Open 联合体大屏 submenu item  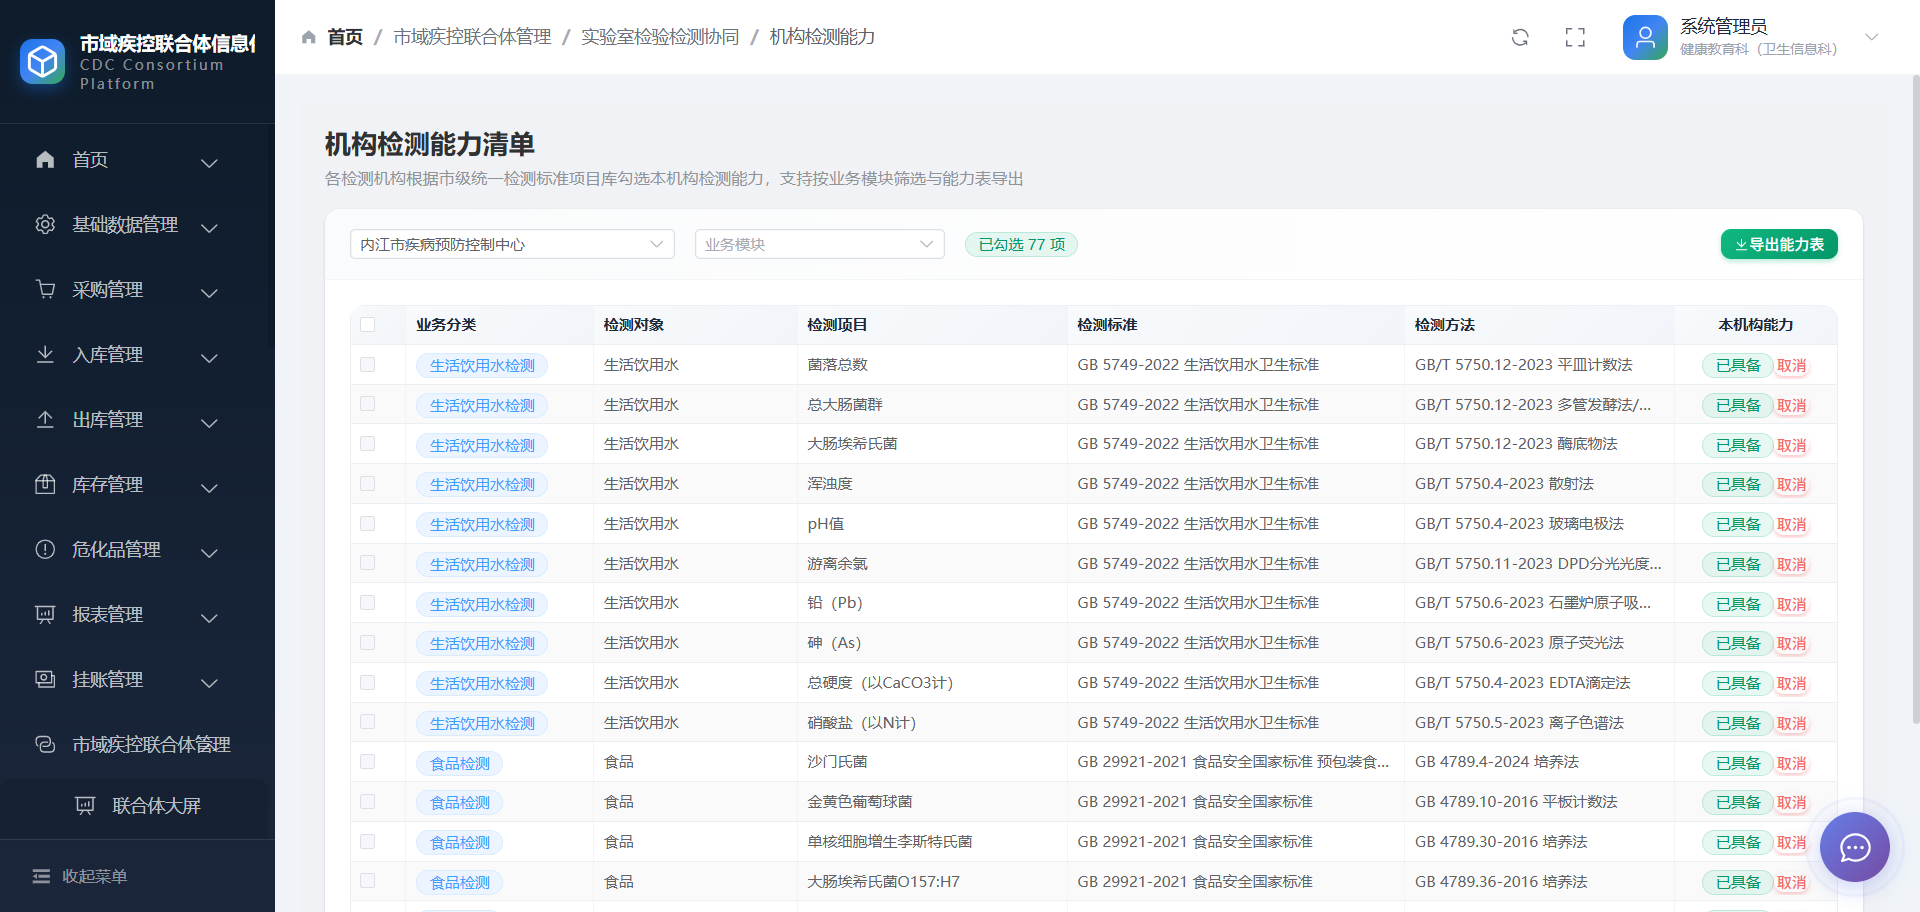(x=137, y=806)
